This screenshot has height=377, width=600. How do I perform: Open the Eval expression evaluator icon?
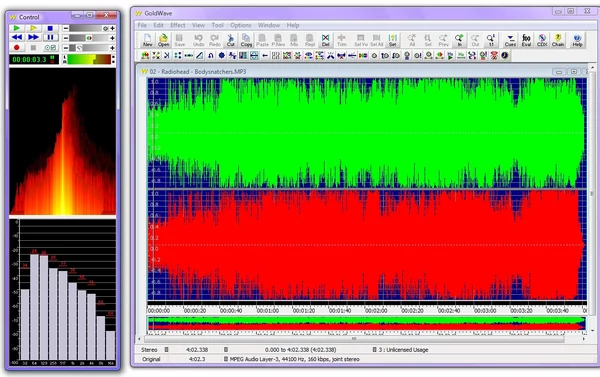526,40
